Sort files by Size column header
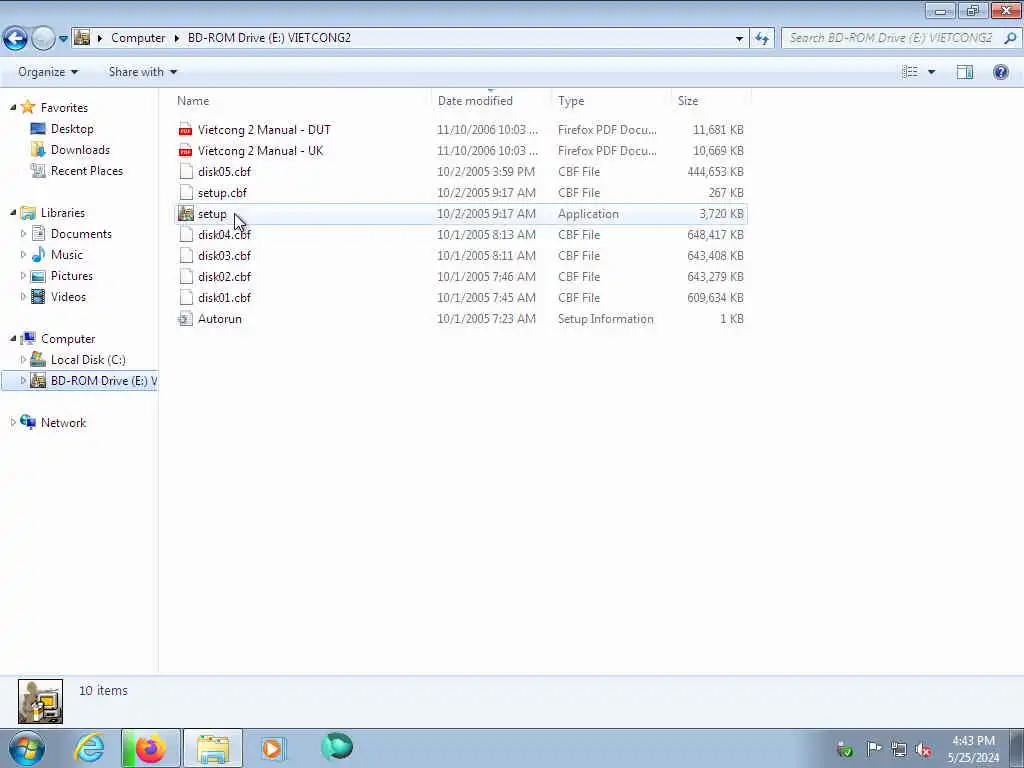 pyautogui.click(x=688, y=101)
